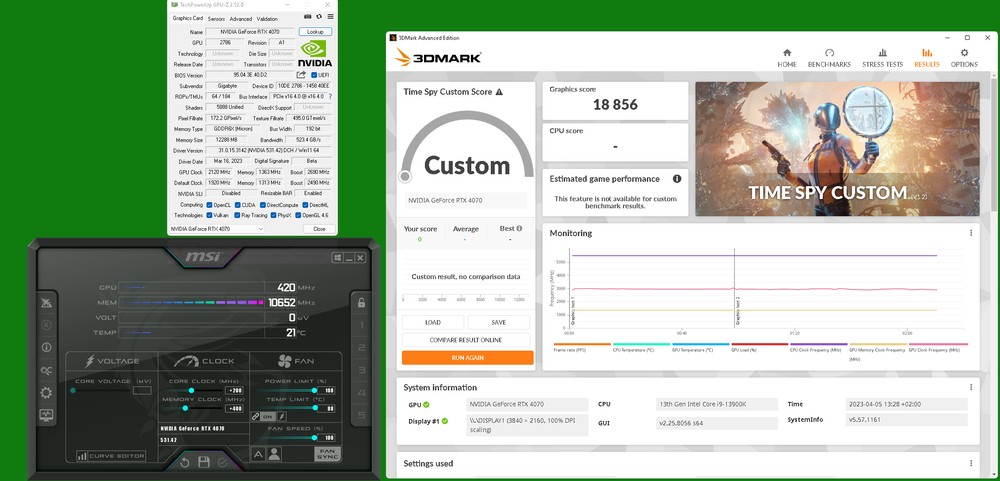Open the 3DMark BENCHMARKS tab
Image resolution: width=1000 pixels, height=481 pixels.
point(829,58)
